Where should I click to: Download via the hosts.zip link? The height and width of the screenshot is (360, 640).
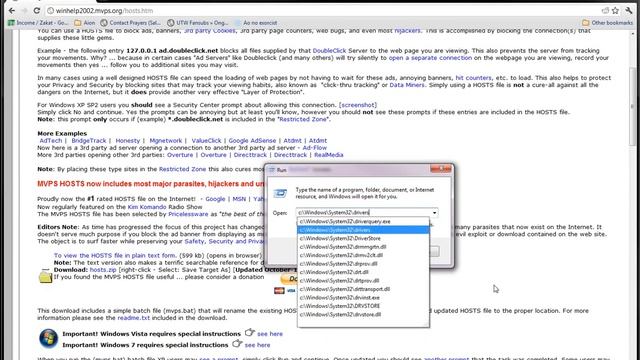tap(103, 270)
